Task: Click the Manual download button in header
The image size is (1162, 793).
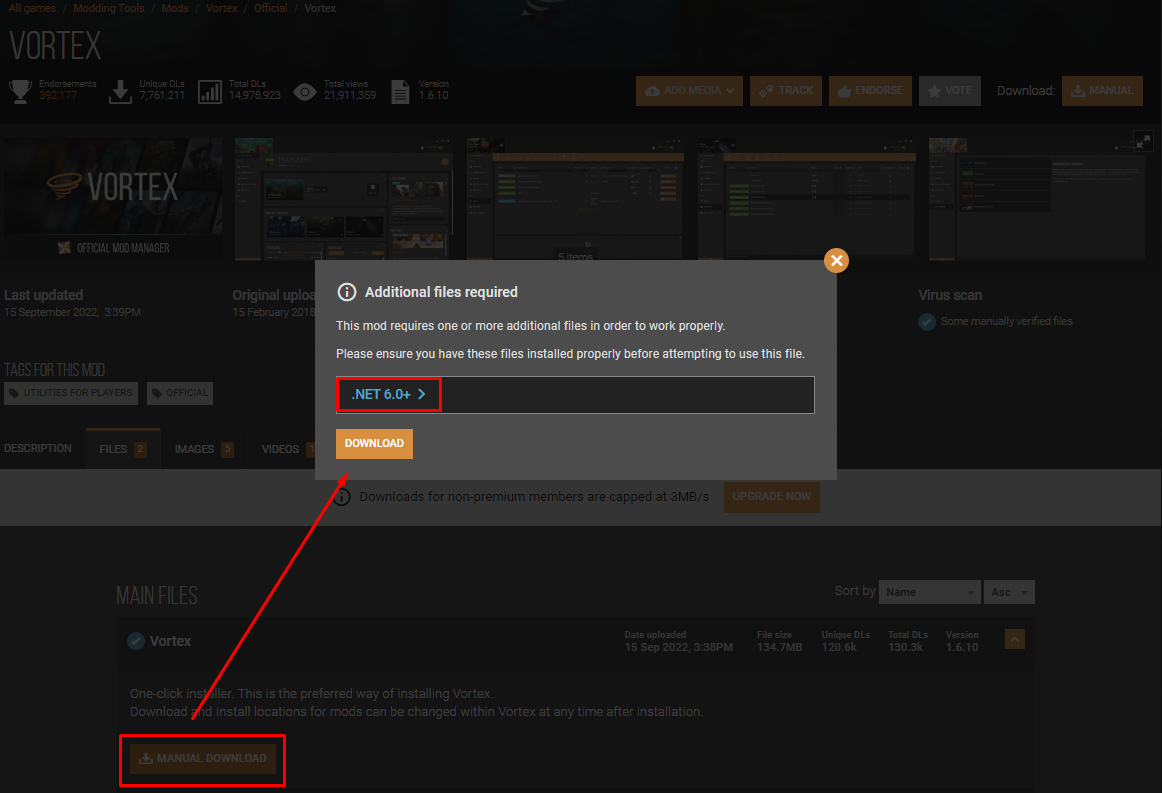Action: pyautogui.click(x=1102, y=90)
